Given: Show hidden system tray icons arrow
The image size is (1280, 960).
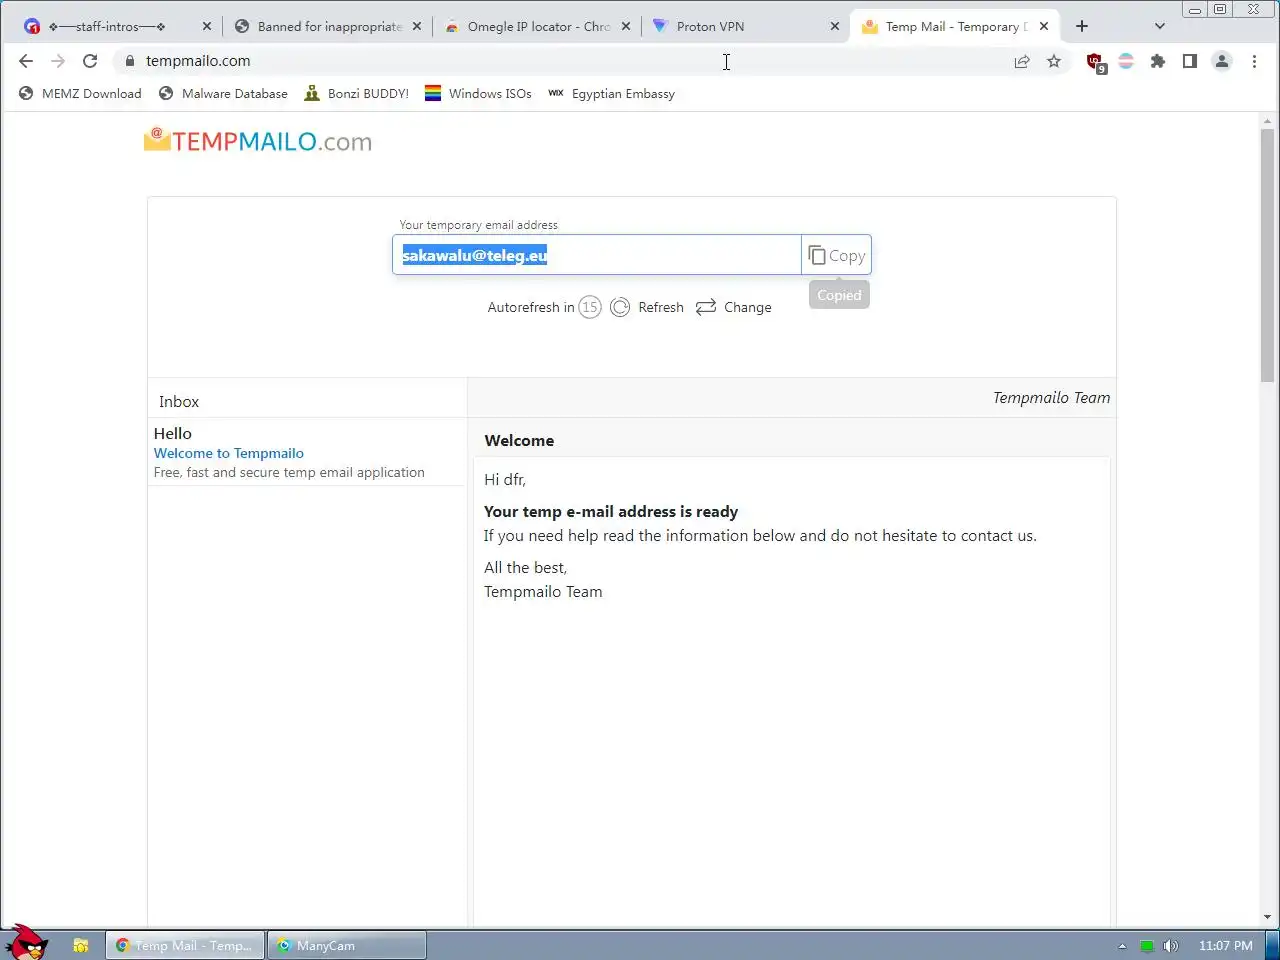Looking at the screenshot, I should (1122, 945).
